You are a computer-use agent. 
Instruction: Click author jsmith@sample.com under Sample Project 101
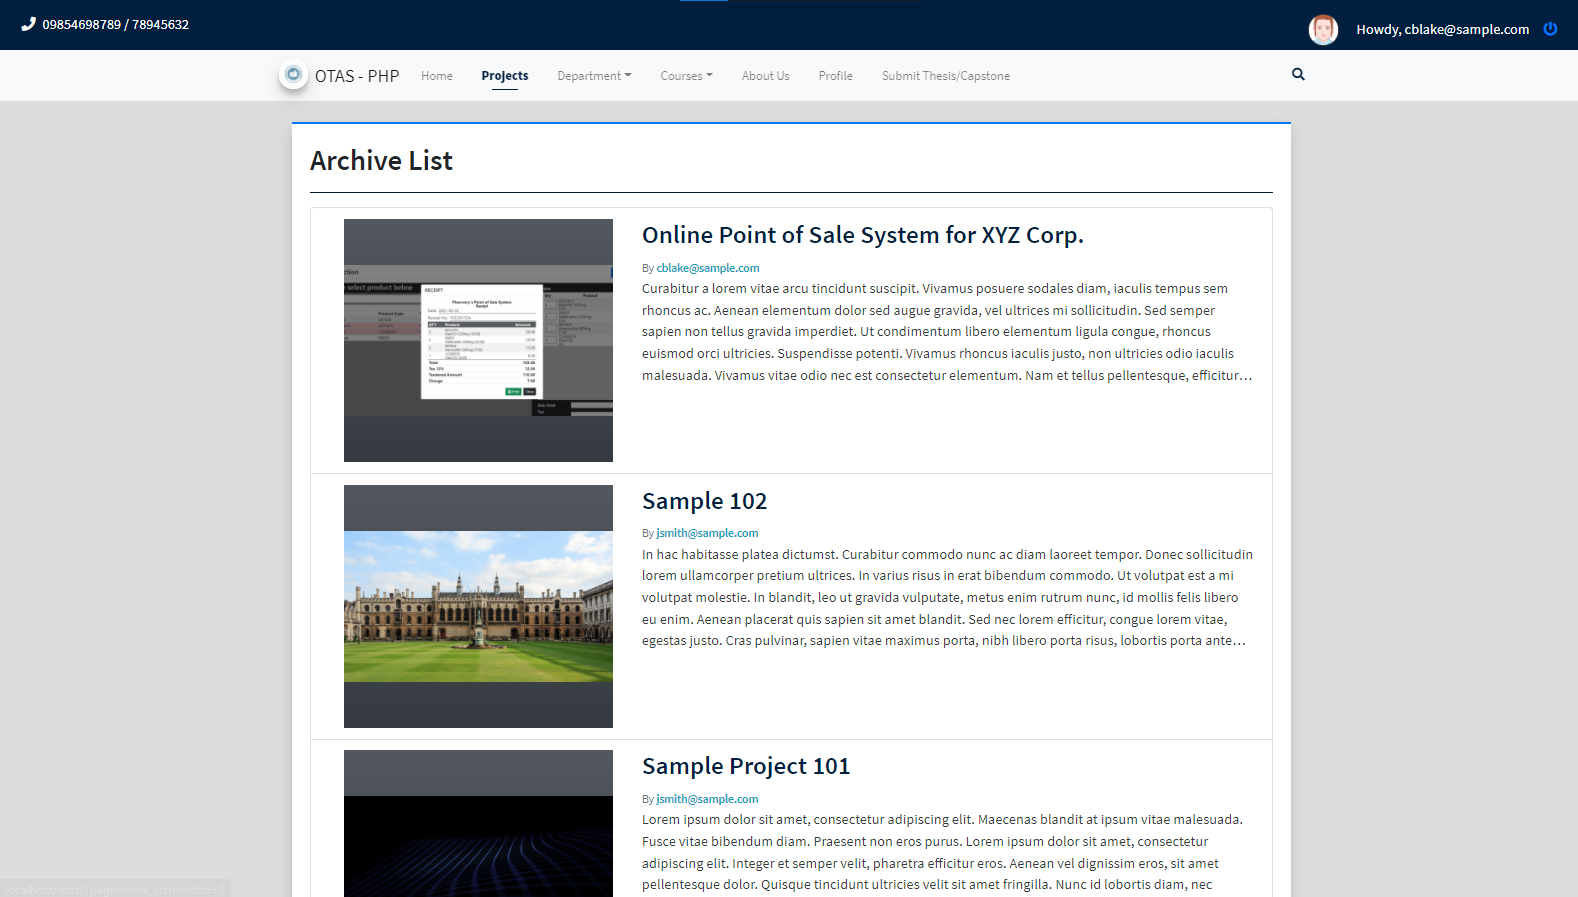pos(707,799)
